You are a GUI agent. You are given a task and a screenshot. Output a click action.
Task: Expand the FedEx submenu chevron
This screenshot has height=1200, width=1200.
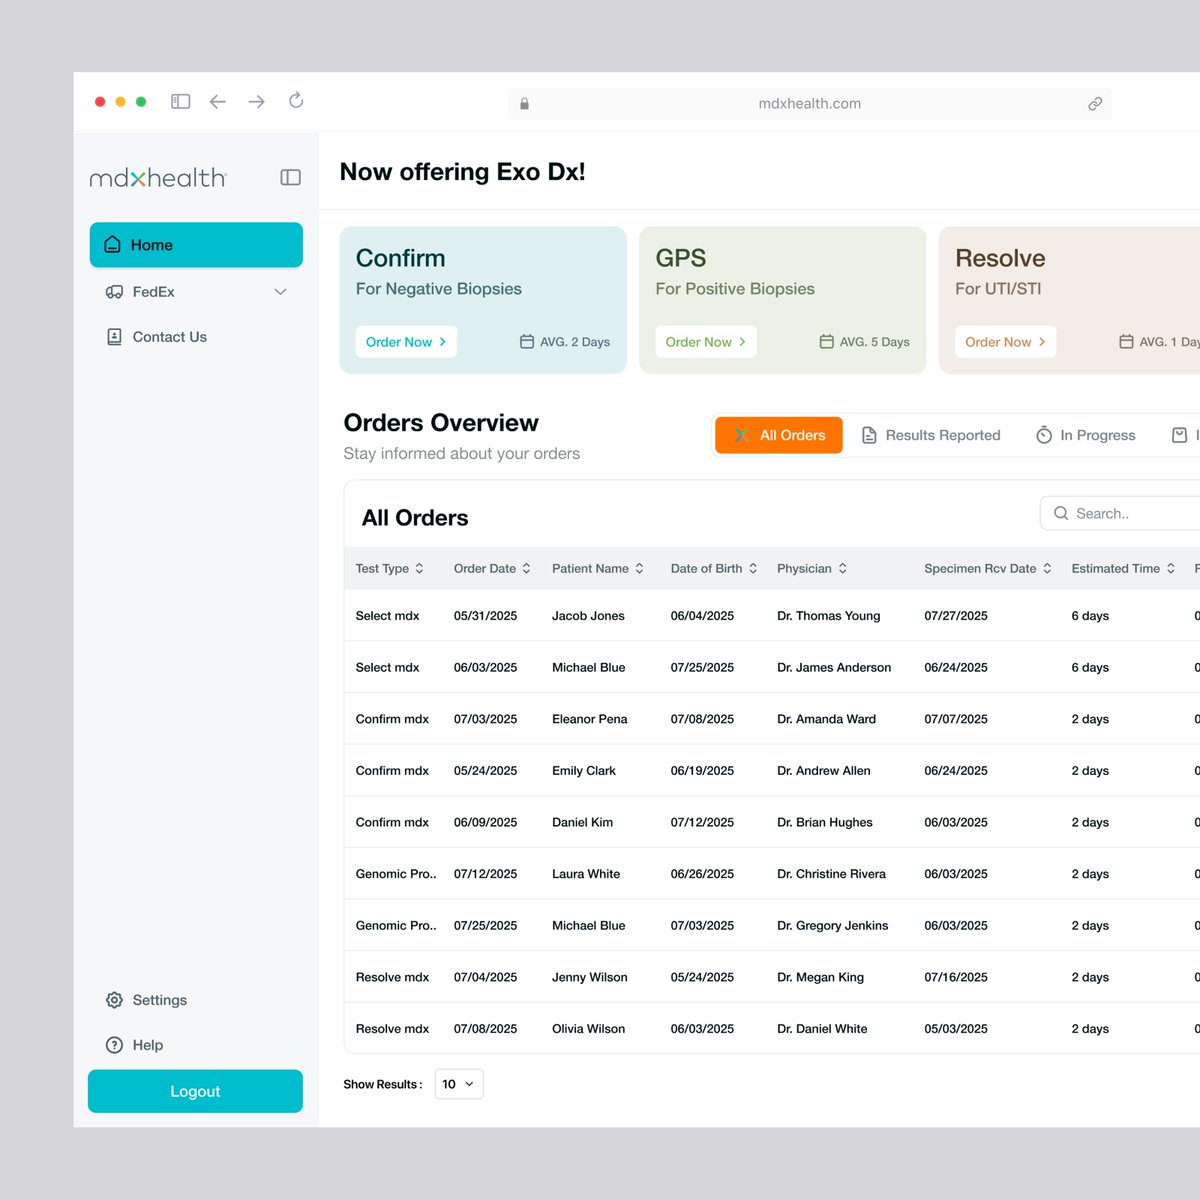[280, 292]
